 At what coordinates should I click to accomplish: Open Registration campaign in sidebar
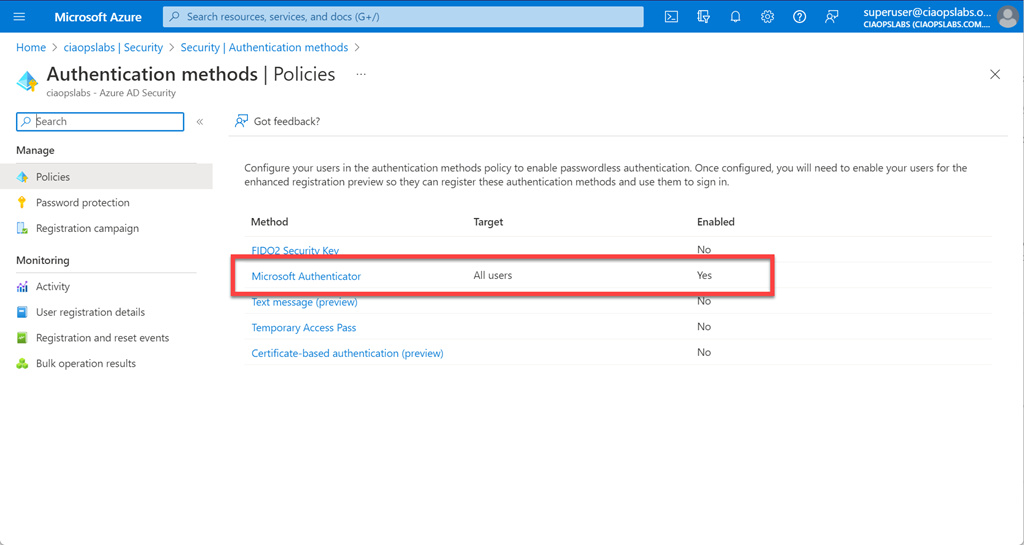(x=87, y=229)
